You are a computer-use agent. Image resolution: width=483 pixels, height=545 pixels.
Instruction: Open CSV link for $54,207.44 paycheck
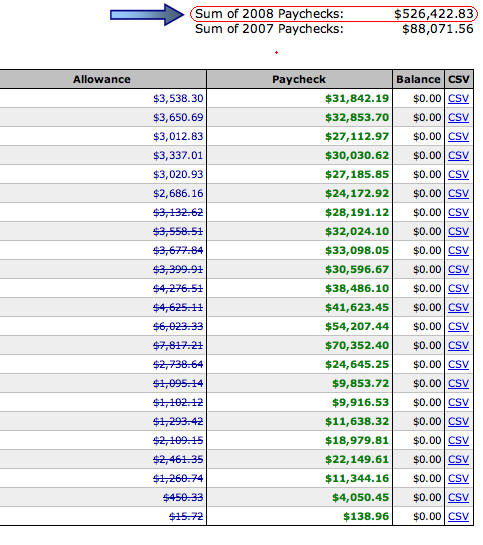(458, 327)
